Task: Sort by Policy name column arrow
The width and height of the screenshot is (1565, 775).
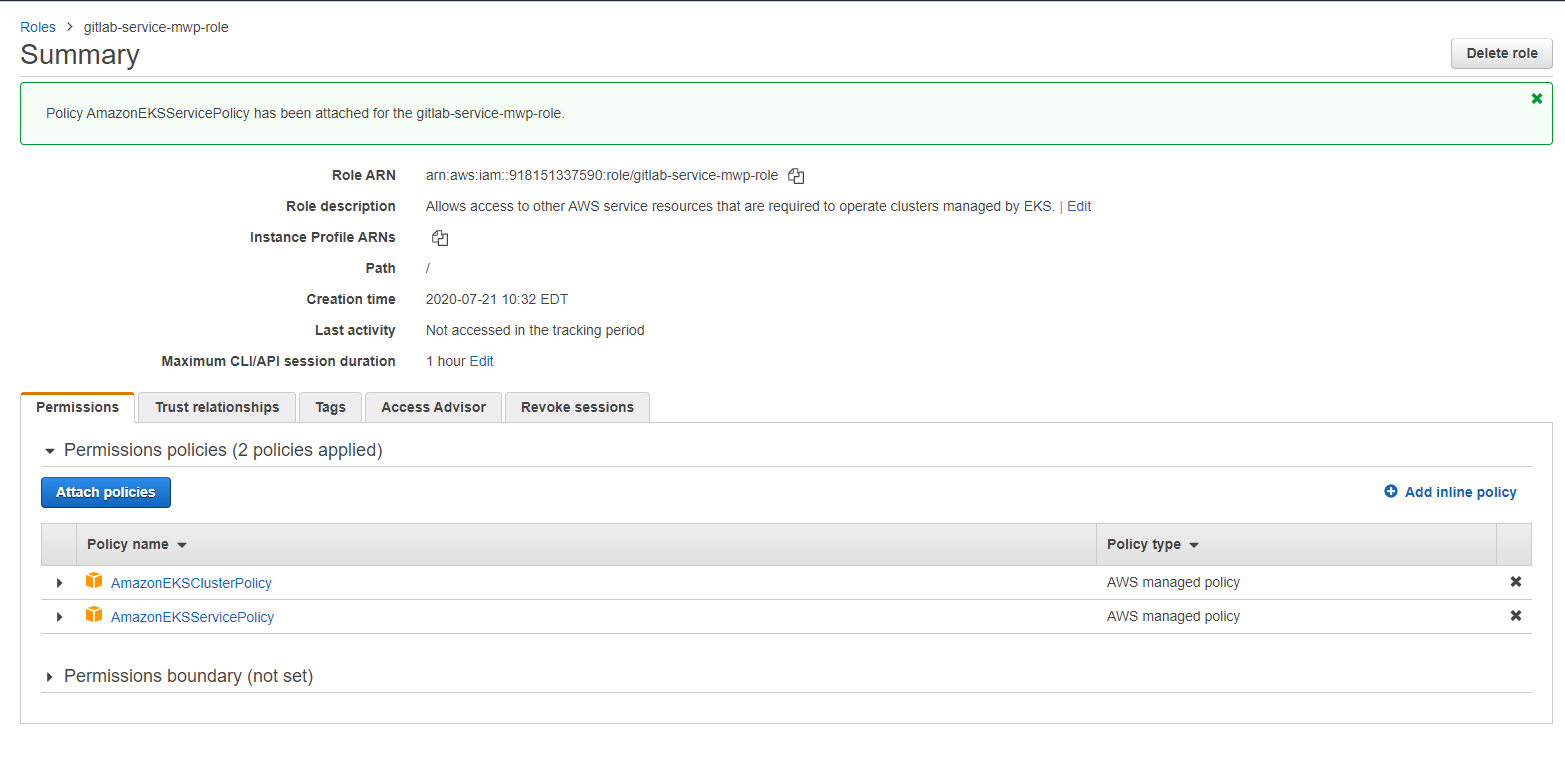Action: coord(182,546)
